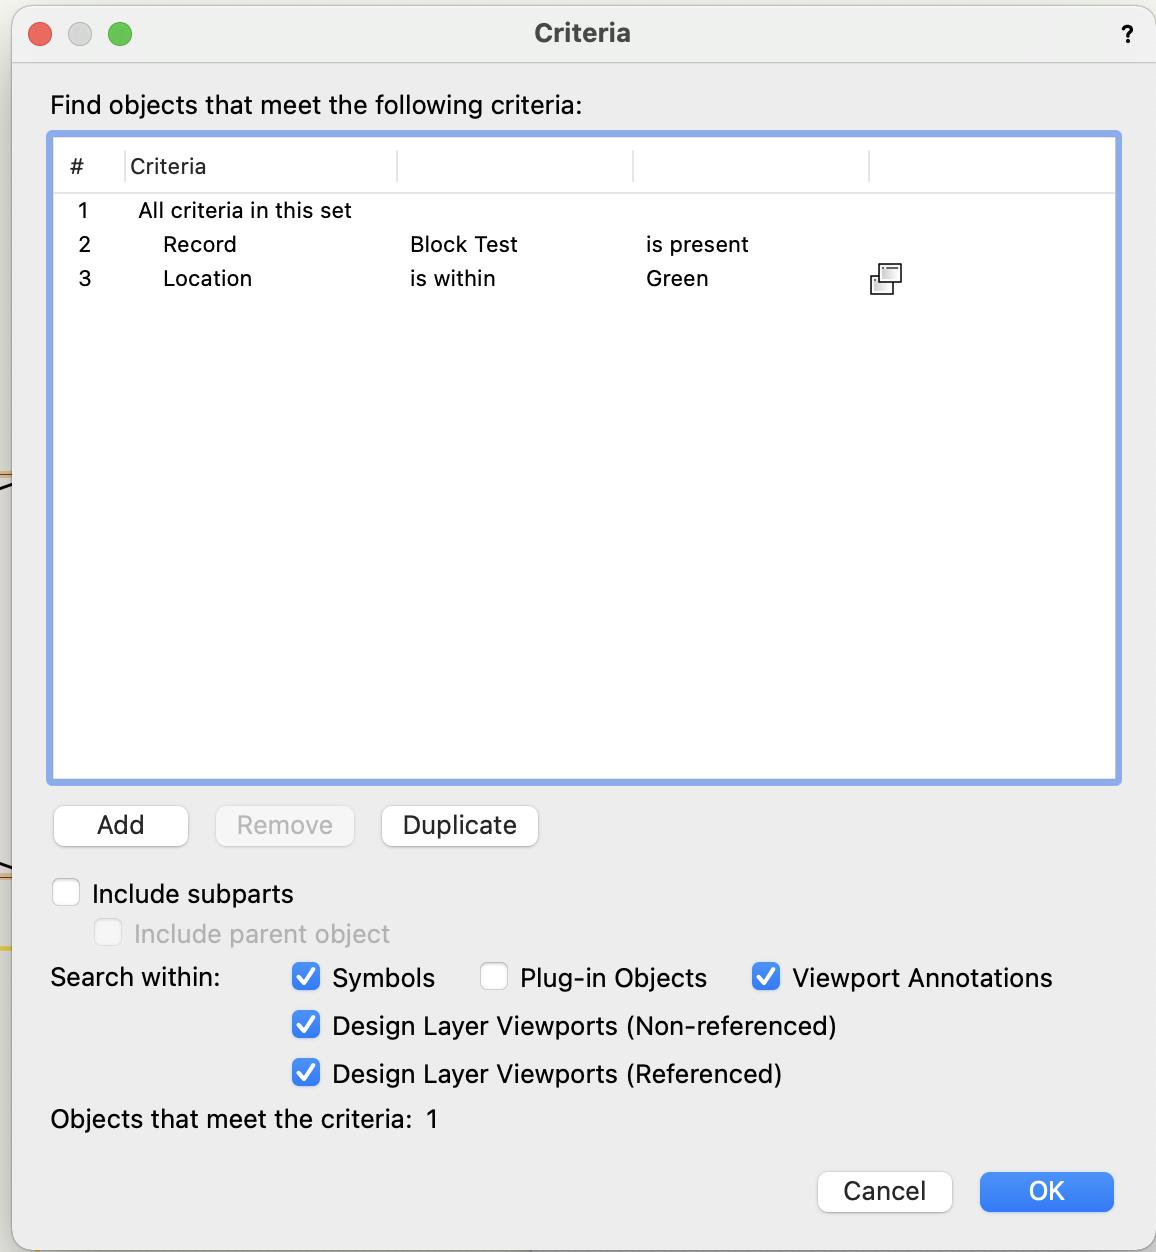
Task: Open the help question mark icon
Action: (1127, 34)
